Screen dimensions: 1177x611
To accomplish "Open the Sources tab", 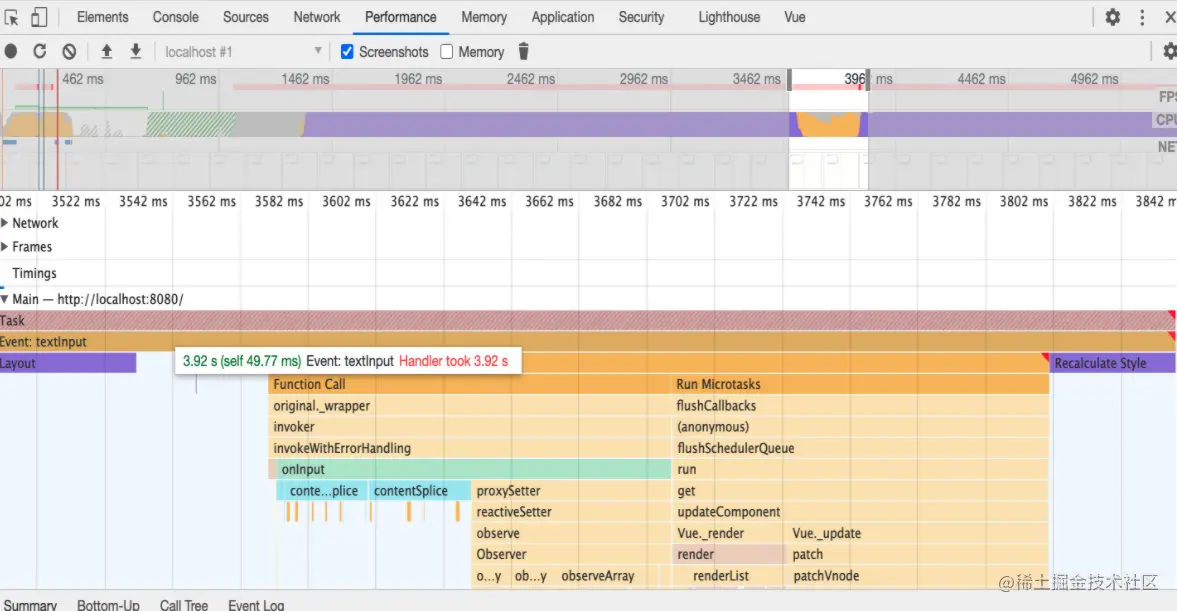I will [245, 17].
